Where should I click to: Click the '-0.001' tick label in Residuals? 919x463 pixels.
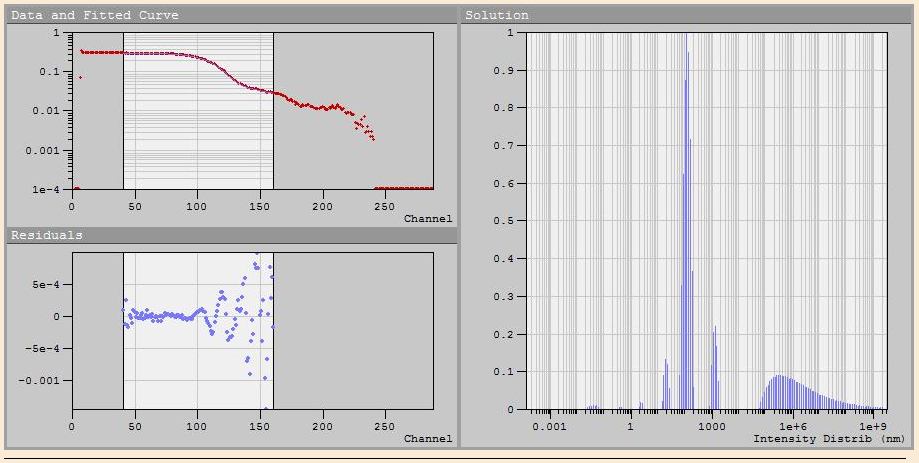(39, 381)
